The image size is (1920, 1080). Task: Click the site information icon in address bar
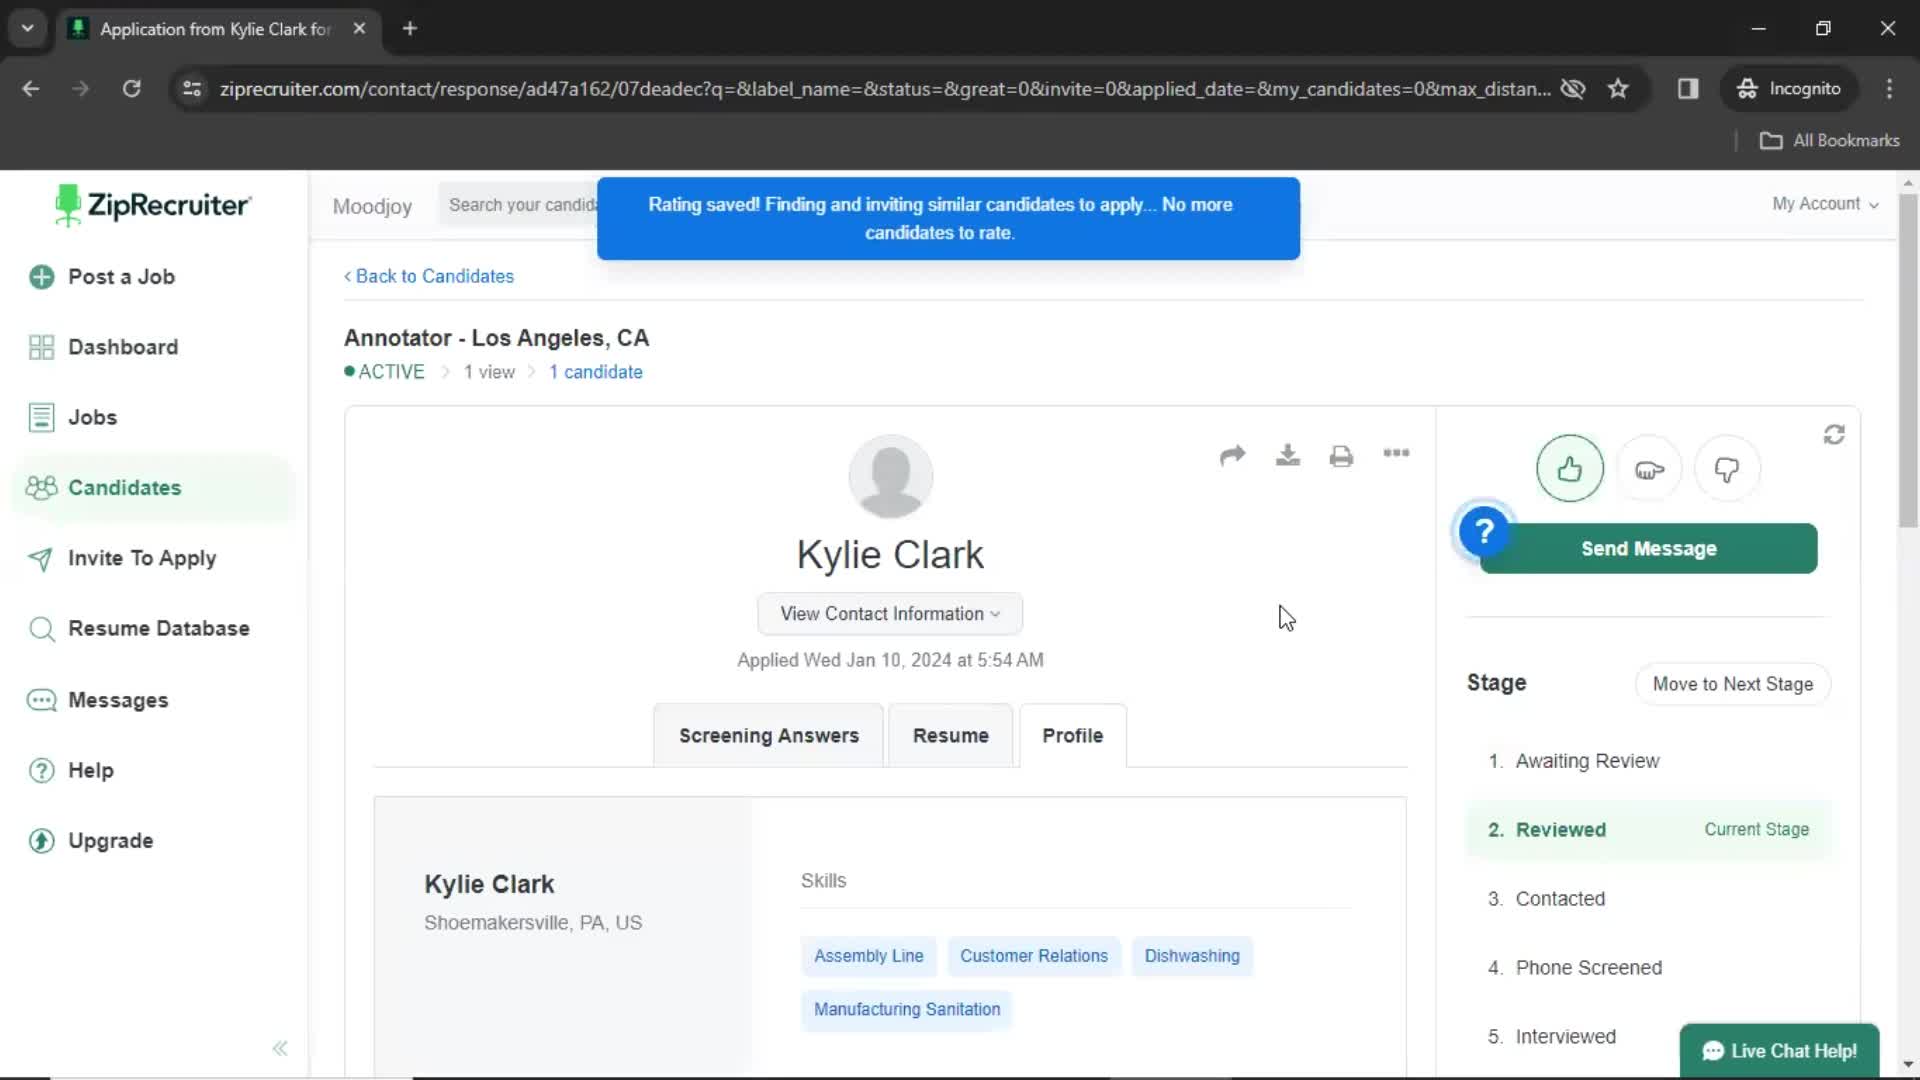[x=192, y=89]
